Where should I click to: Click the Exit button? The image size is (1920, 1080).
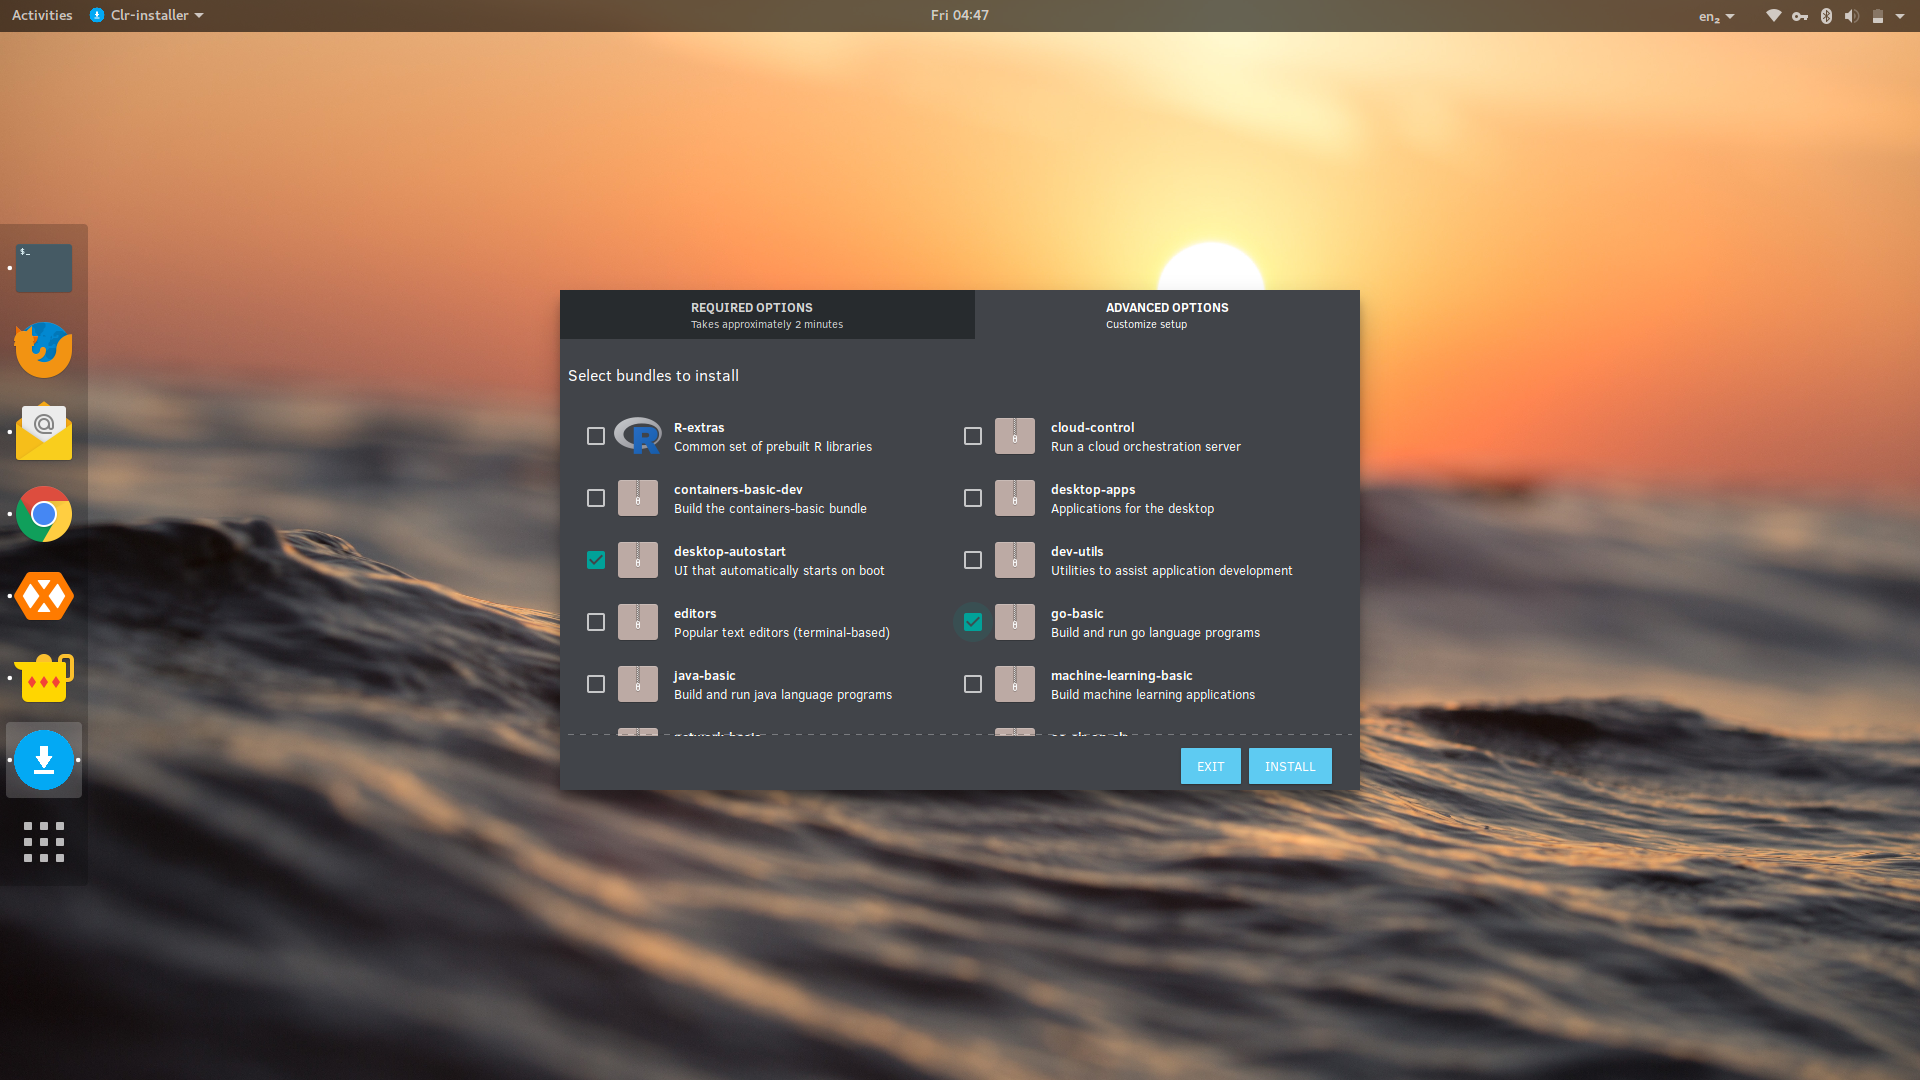(1211, 766)
